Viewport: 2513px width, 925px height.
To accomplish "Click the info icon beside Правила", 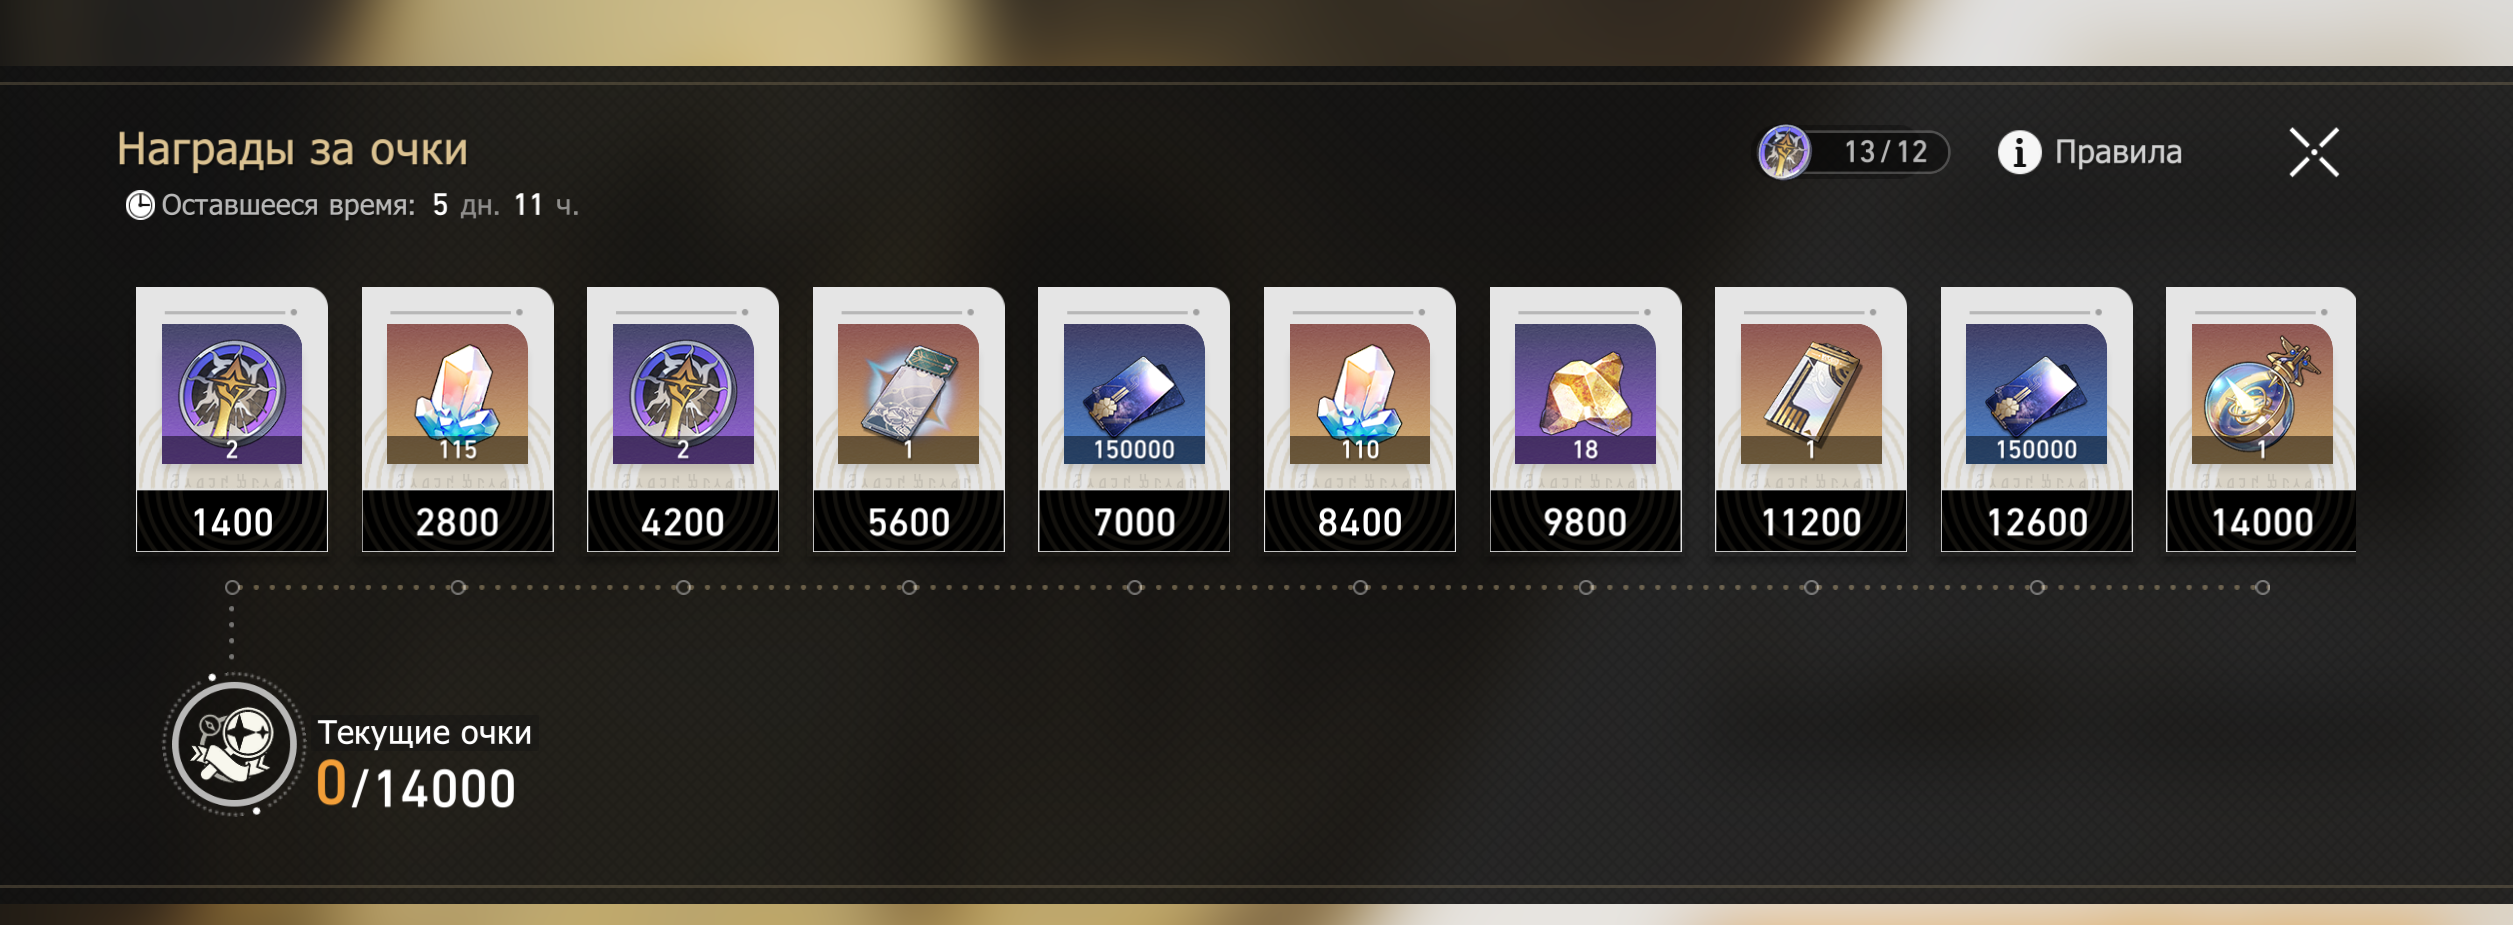I will point(2019,153).
